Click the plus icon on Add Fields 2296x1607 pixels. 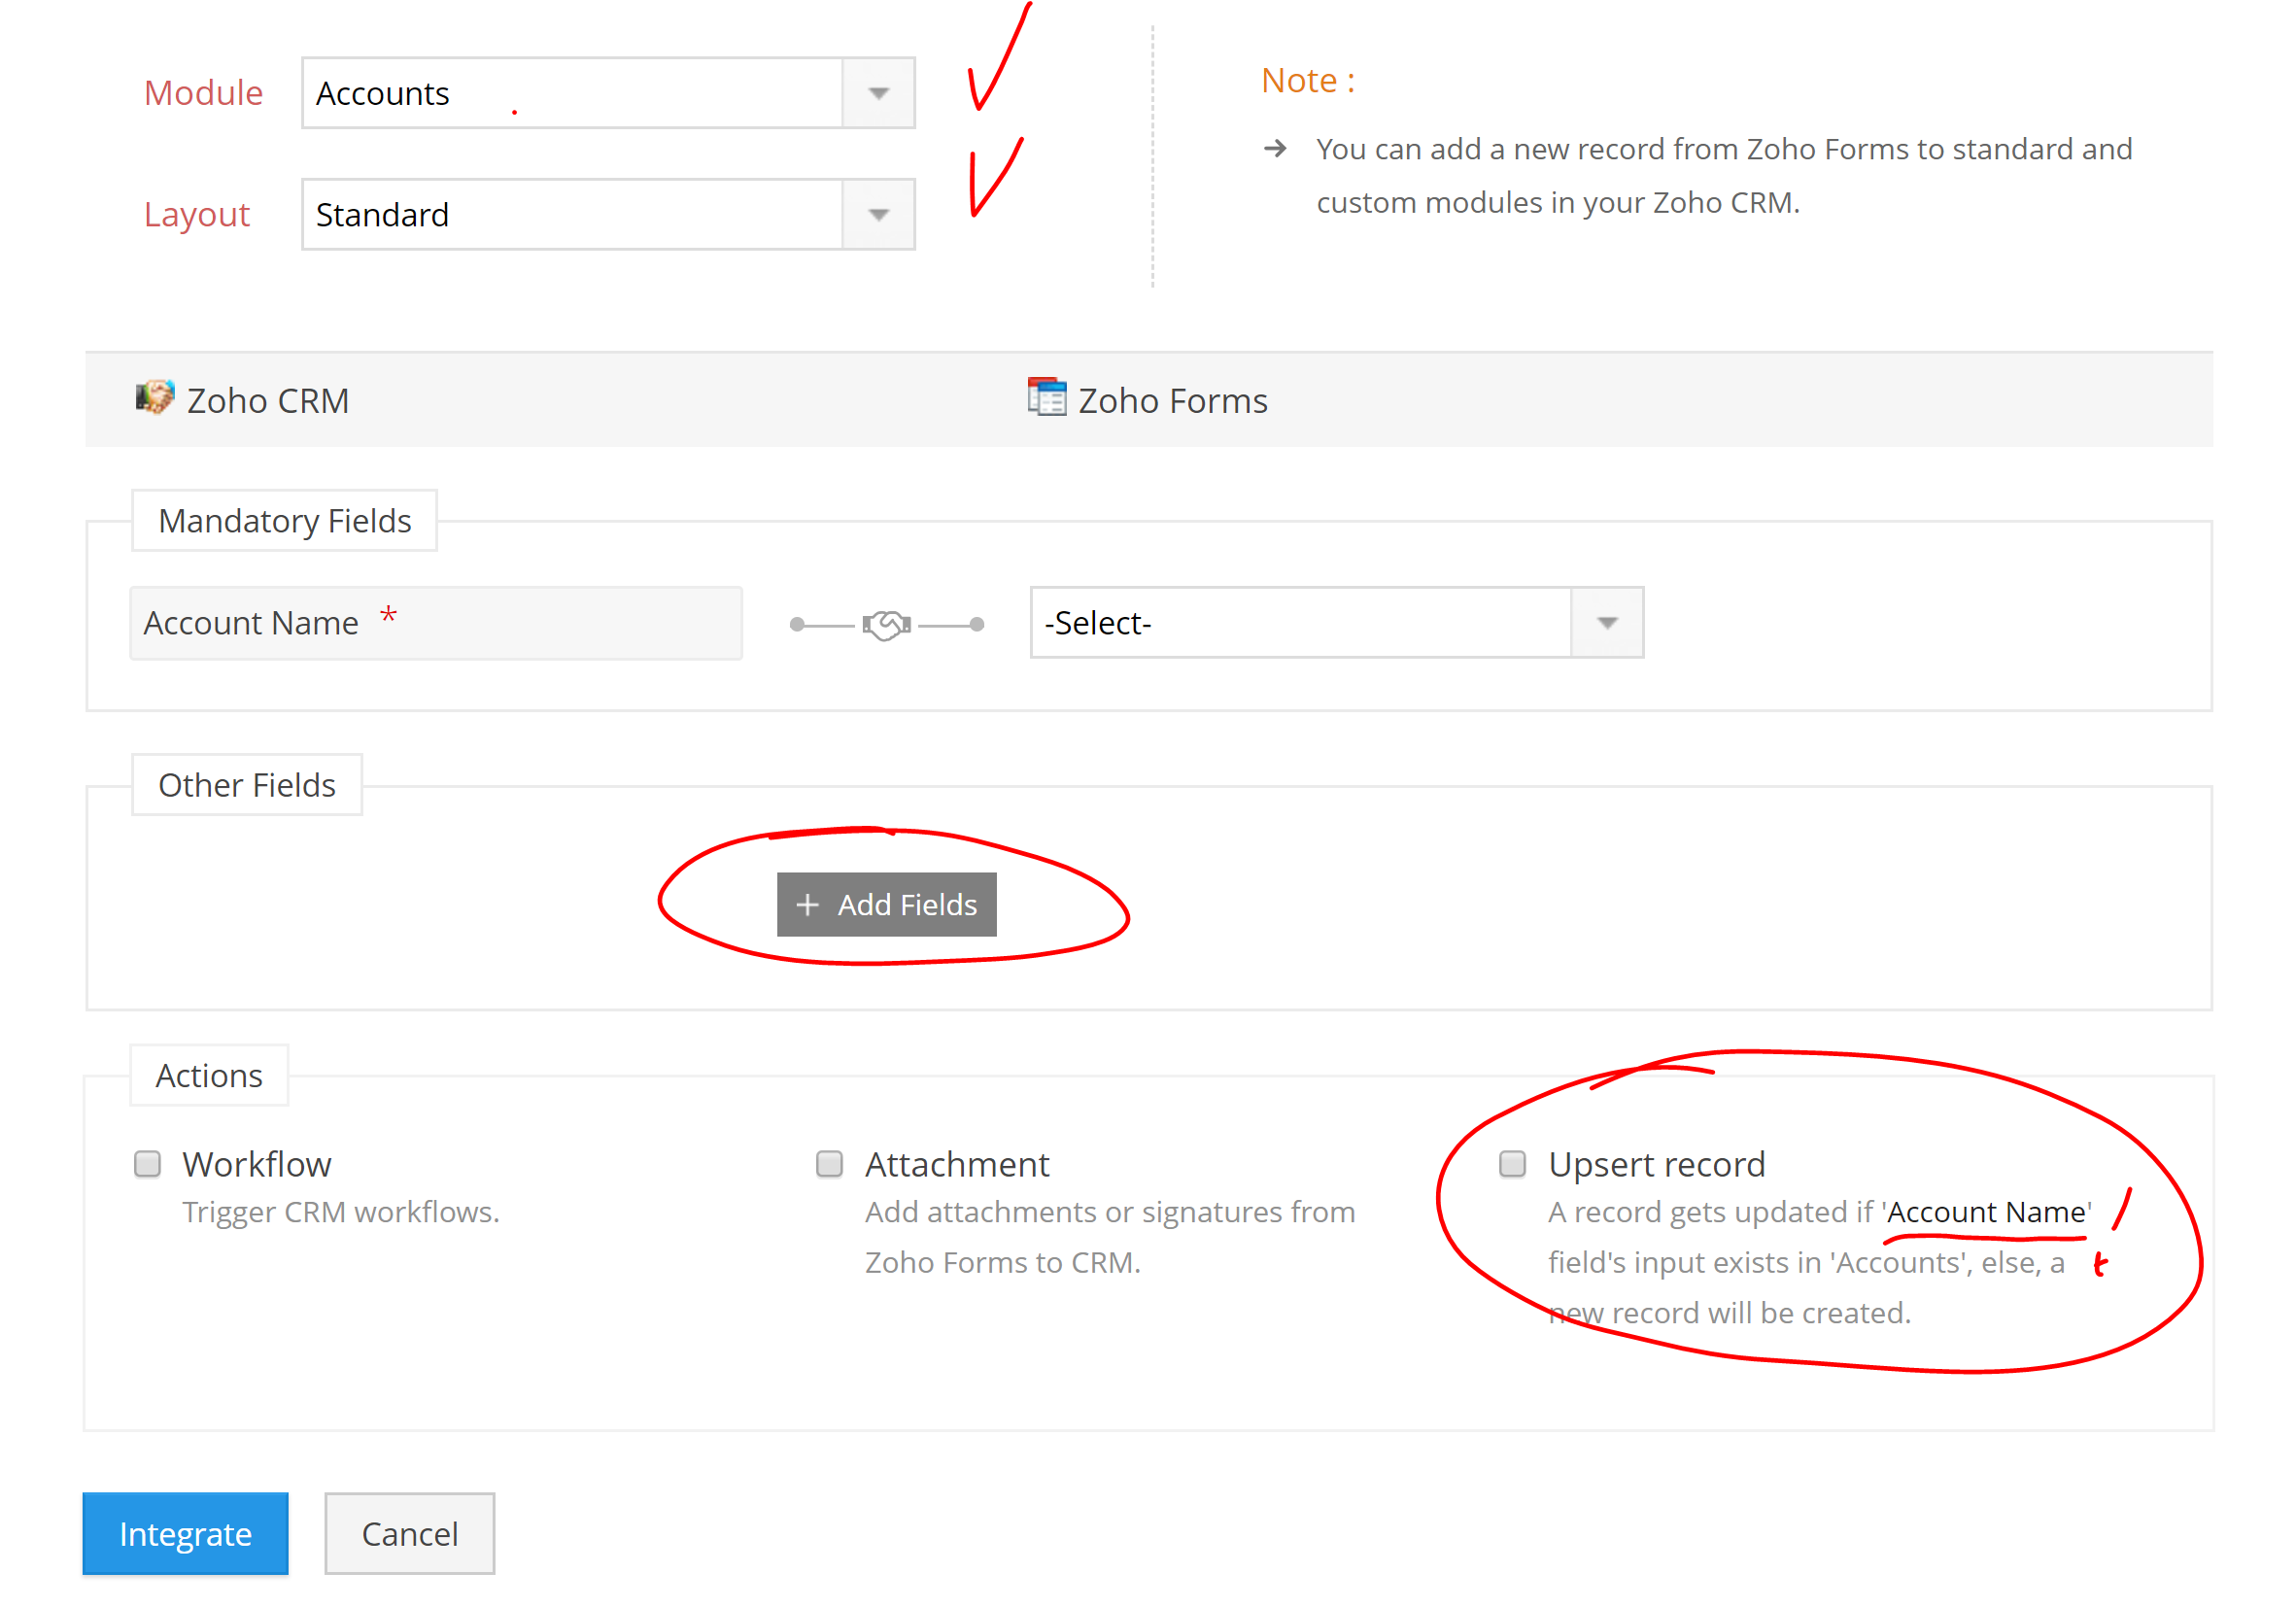807,905
